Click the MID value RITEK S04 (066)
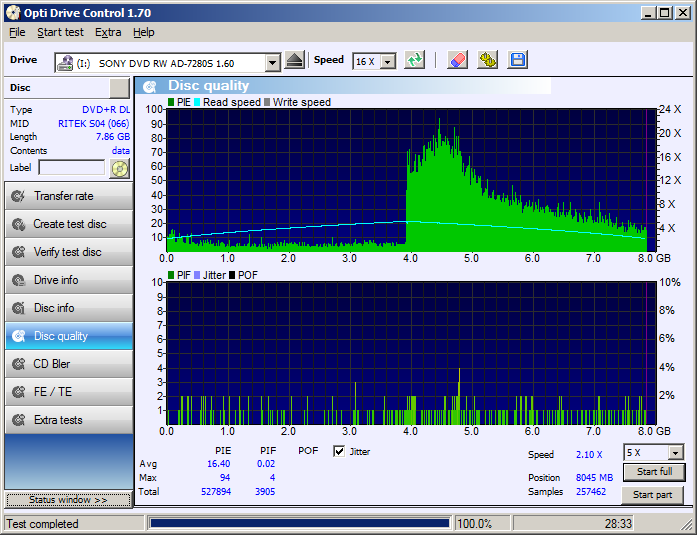Viewport: 697px width, 535px height. 94,124
